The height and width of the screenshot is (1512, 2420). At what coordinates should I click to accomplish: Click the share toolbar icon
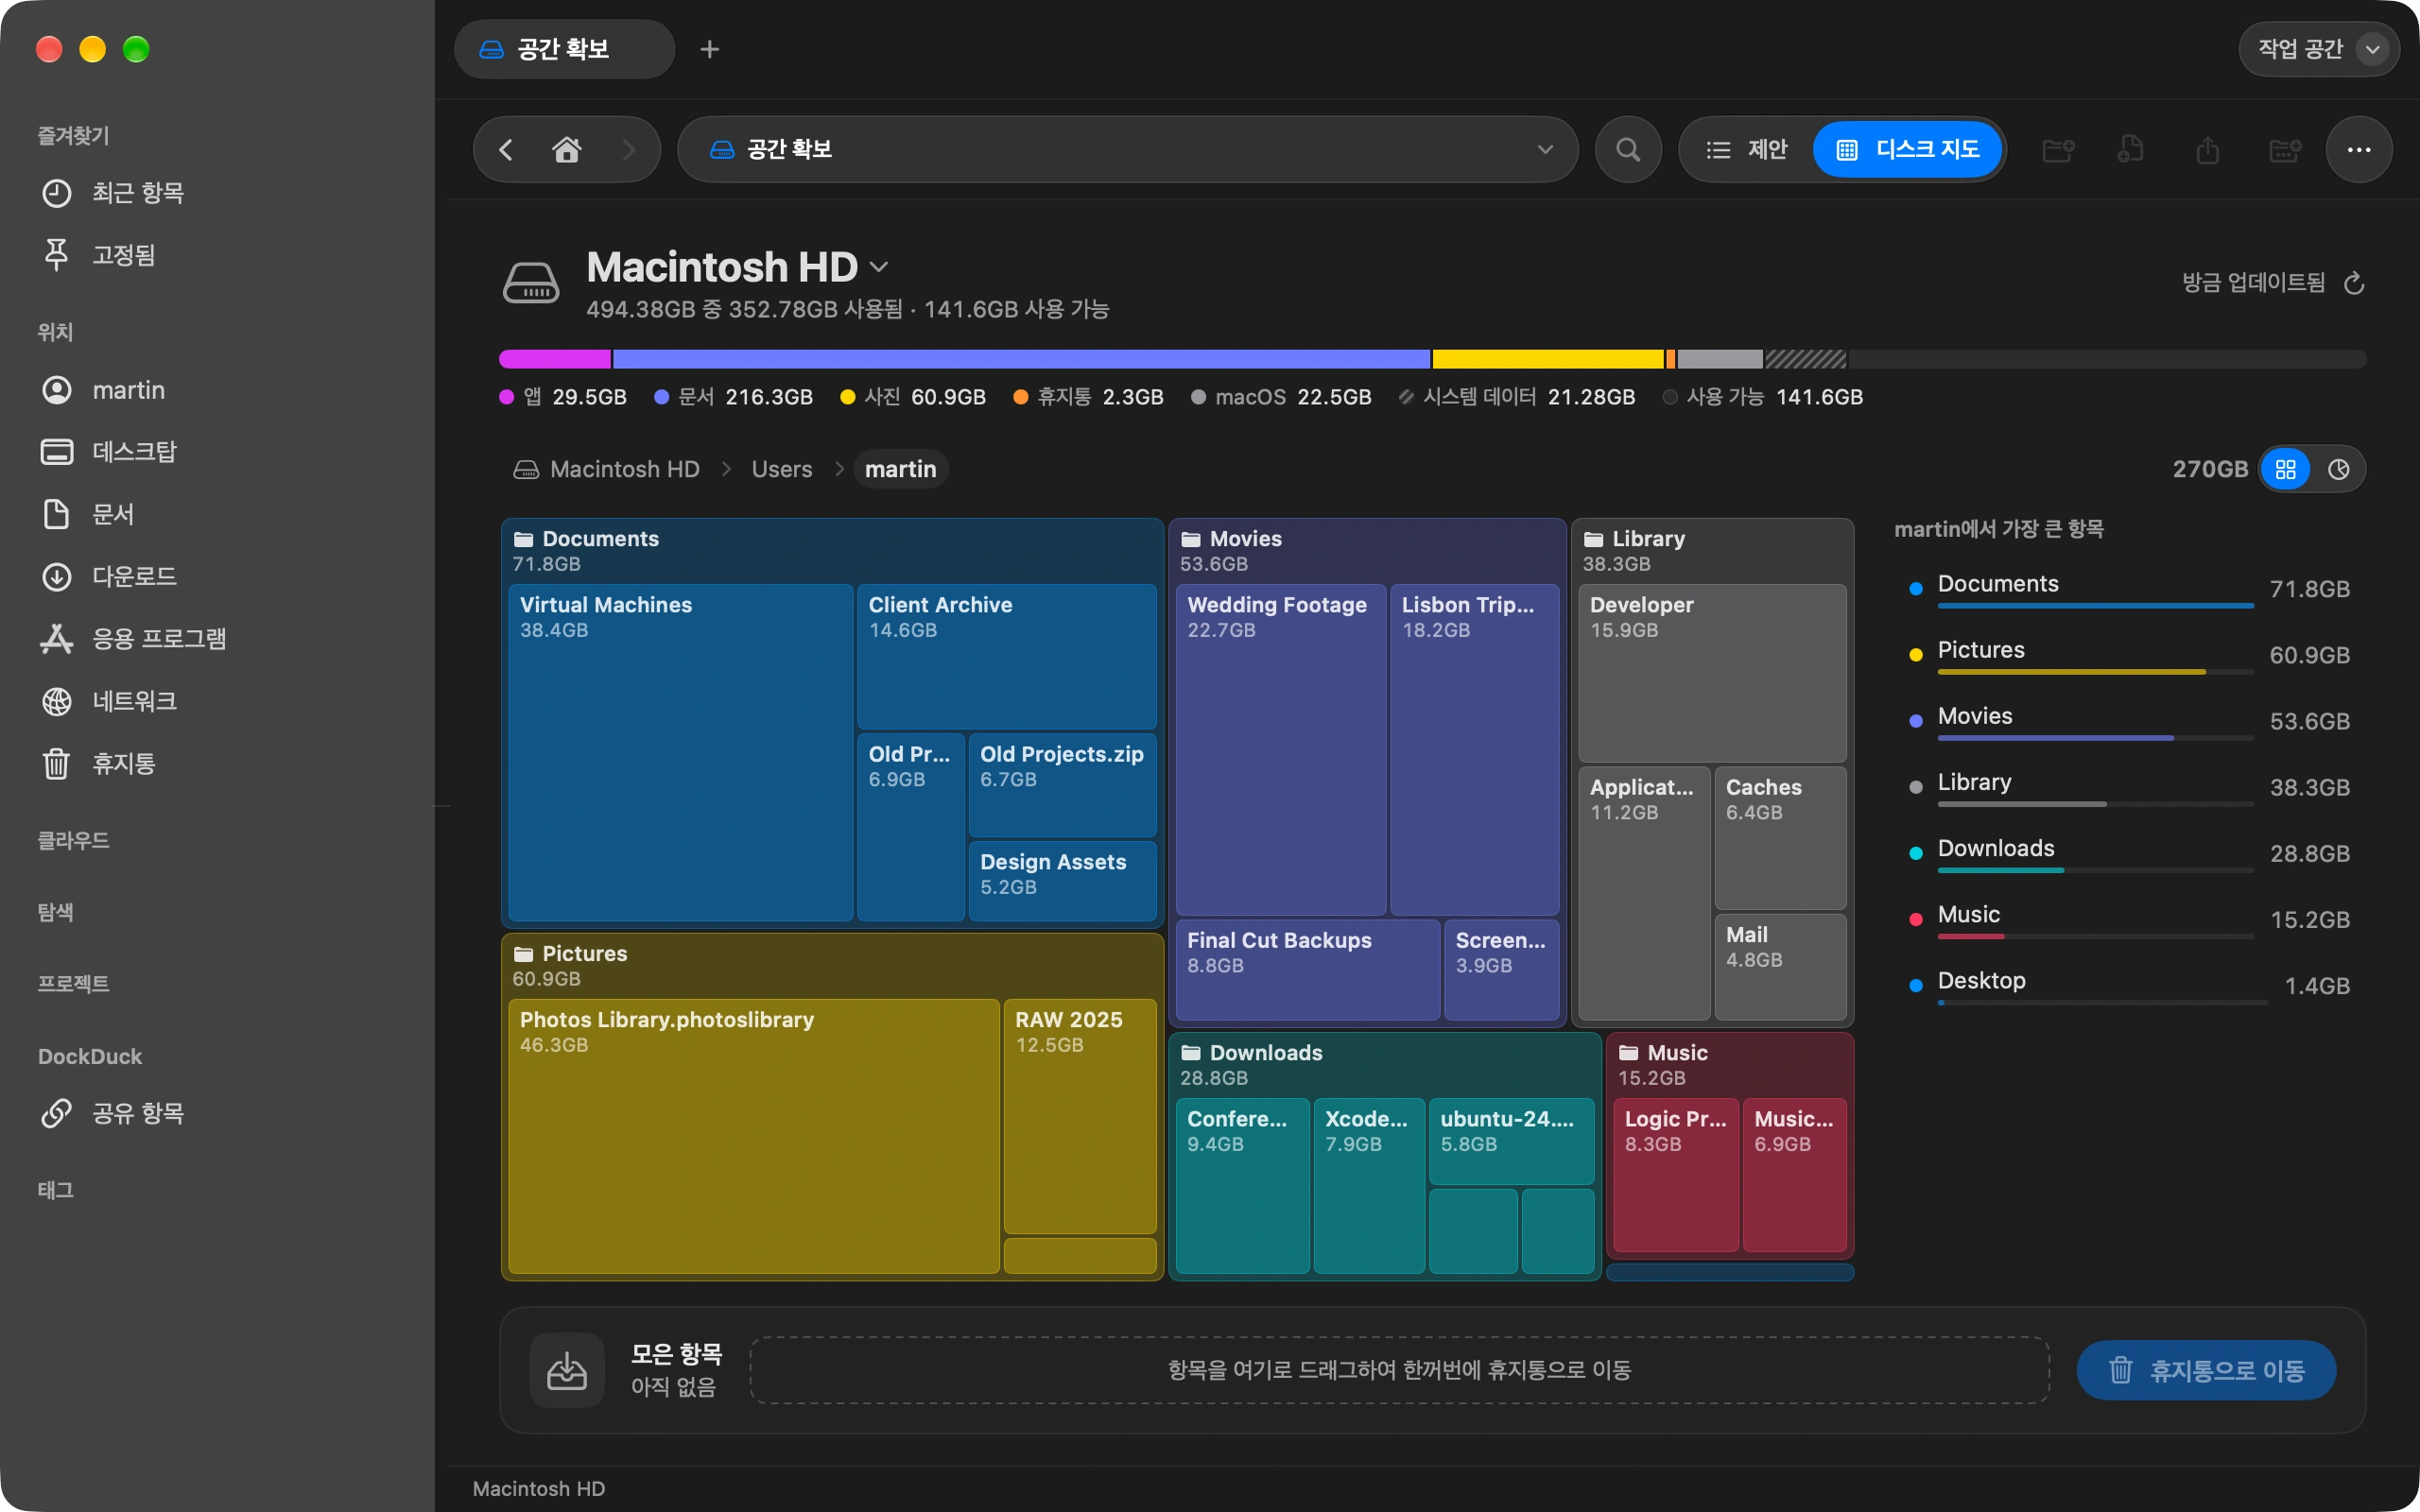point(2208,149)
